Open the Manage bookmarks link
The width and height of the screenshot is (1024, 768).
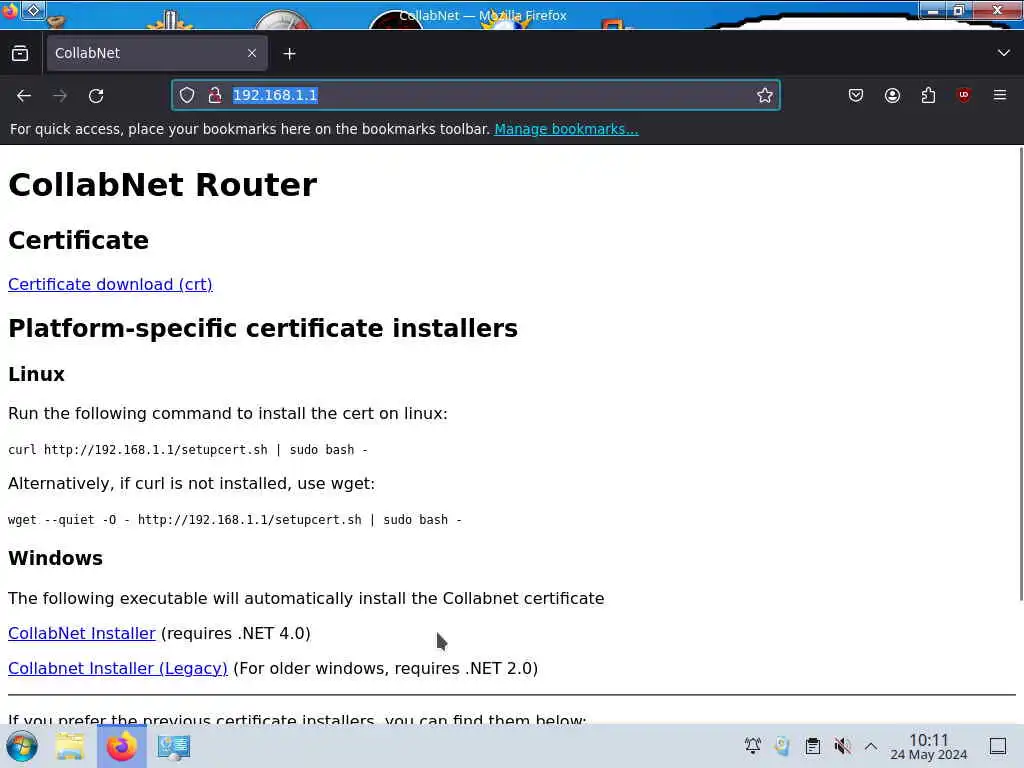click(x=566, y=129)
